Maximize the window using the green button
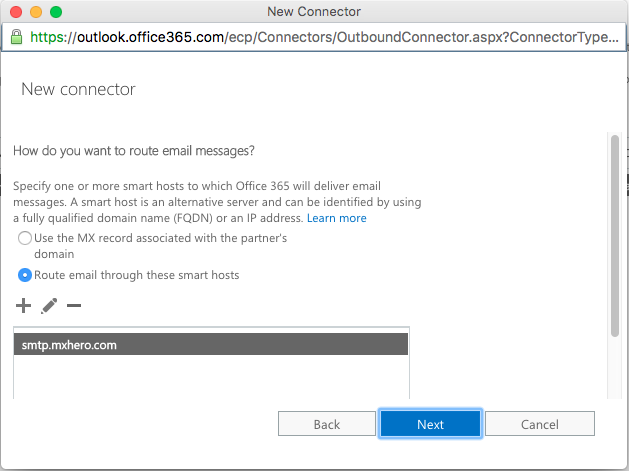The image size is (629, 471). [56, 12]
